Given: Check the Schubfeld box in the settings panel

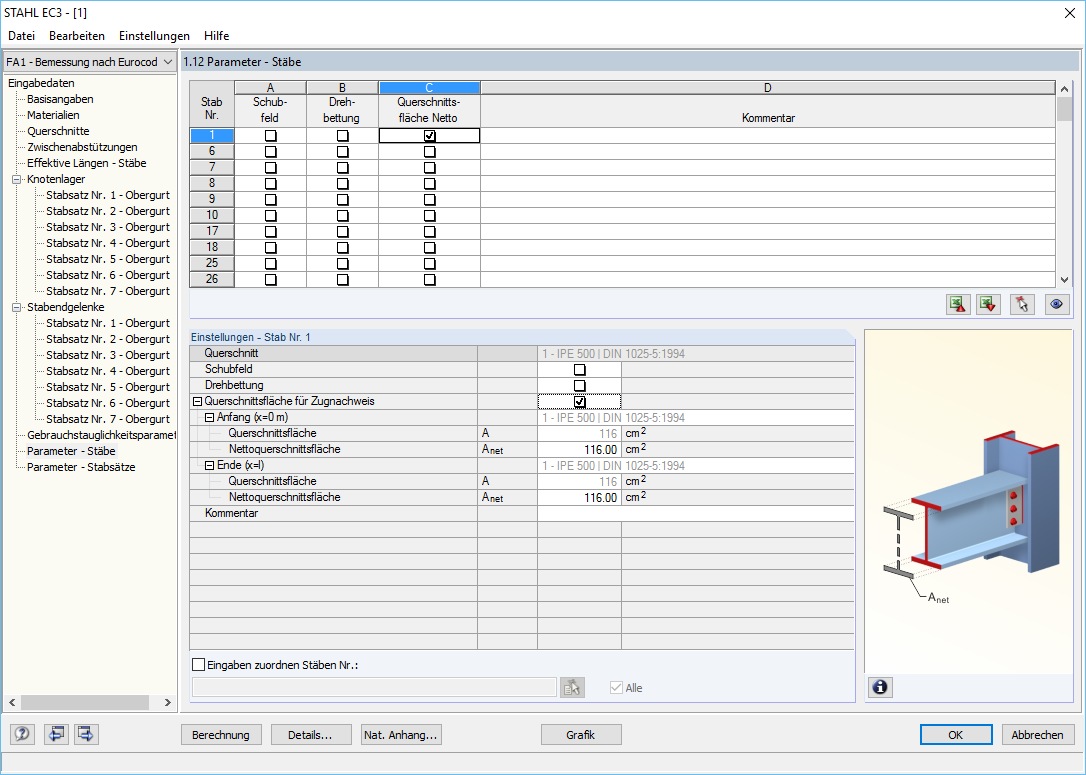Looking at the screenshot, I should 580,369.
